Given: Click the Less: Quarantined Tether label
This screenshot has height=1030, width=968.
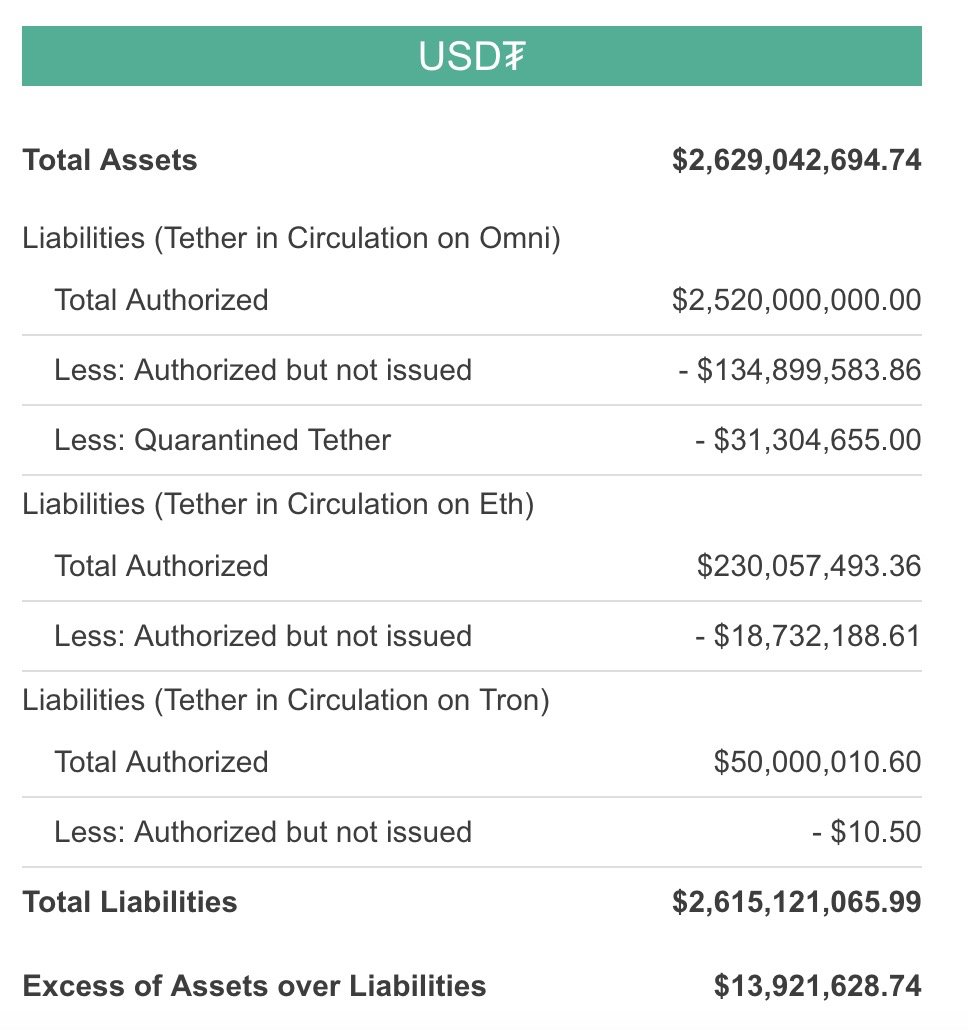Looking at the screenshot, I should pyautogui.click(x=223, y=440).
